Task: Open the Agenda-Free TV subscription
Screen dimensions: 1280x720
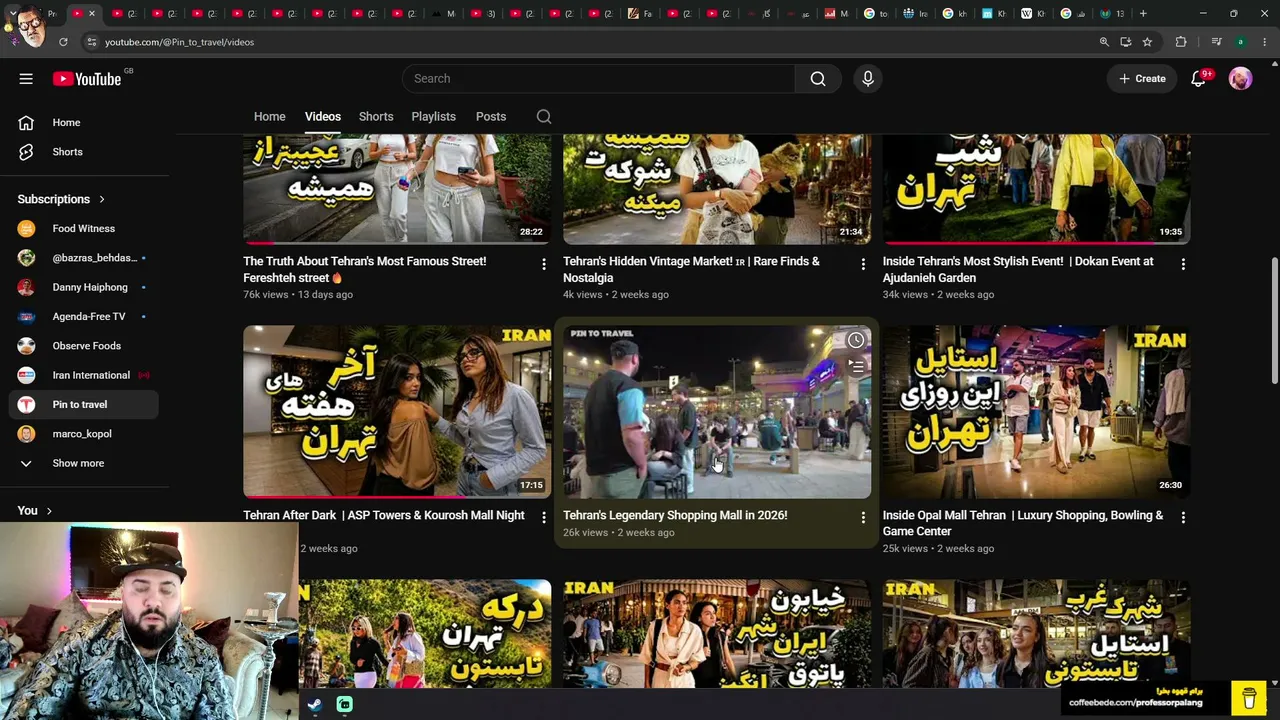Action: 84,317
